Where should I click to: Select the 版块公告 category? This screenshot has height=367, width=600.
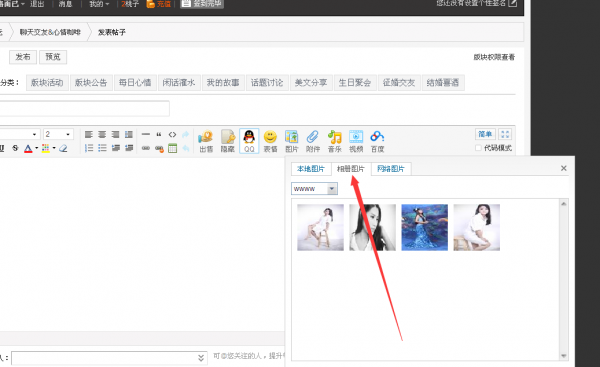tap(91, 83)
